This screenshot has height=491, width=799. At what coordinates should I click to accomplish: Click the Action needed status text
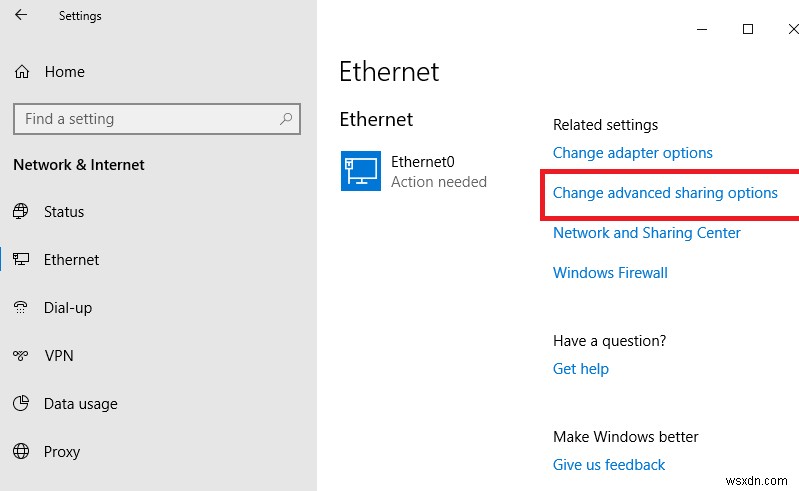click(439, 182)
